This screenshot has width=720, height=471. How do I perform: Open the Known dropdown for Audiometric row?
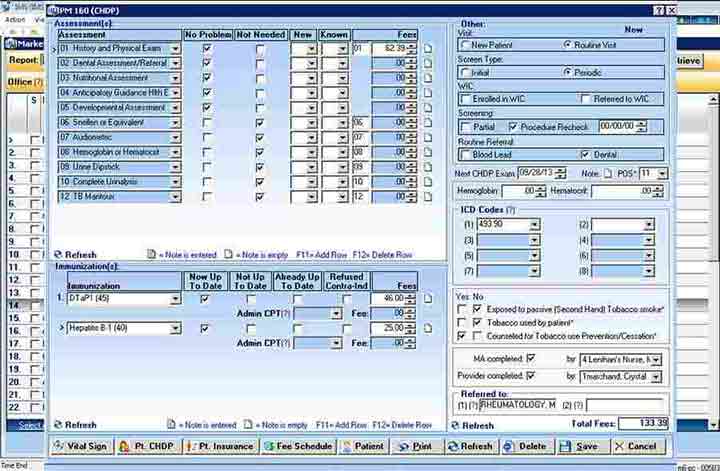coord(342,138)
